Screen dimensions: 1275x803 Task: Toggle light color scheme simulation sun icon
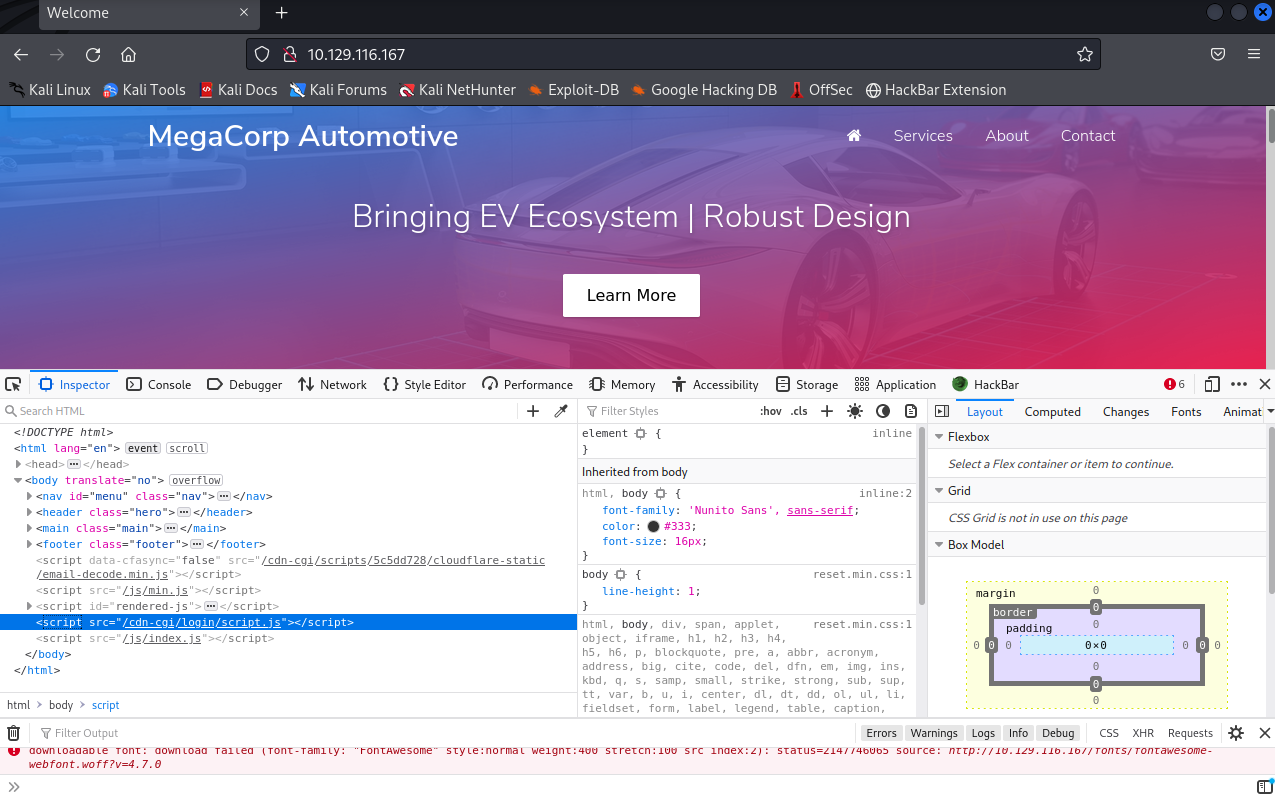coord(855,411)
